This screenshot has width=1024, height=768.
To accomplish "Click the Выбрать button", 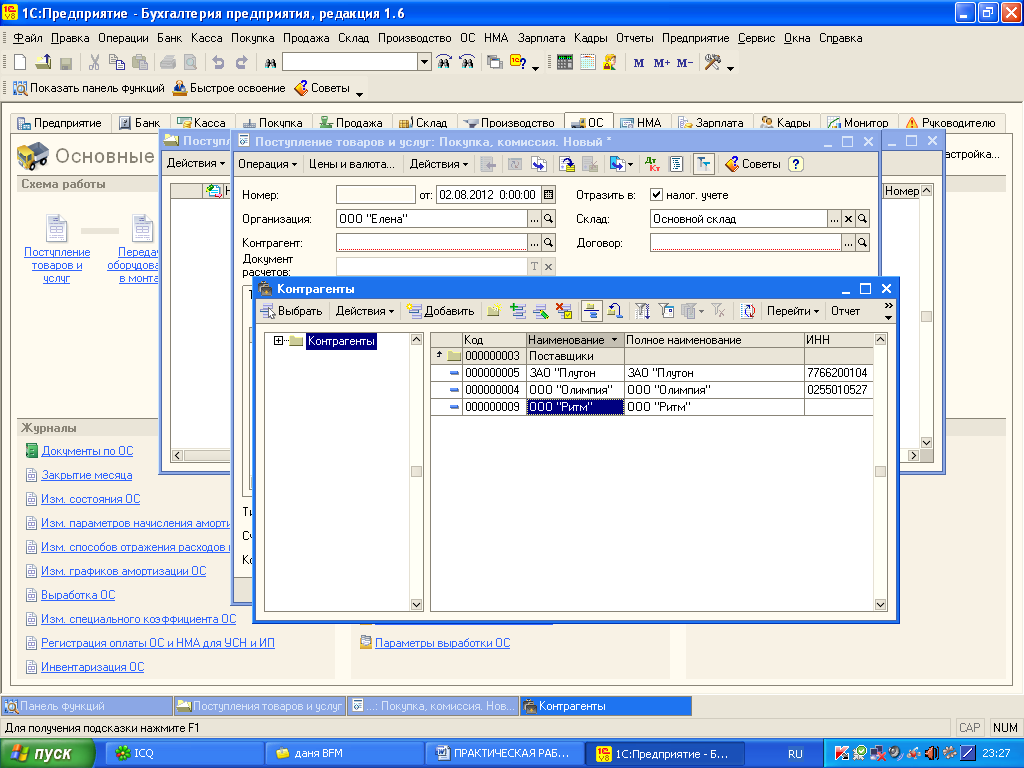I will click(x=292, y=311).
